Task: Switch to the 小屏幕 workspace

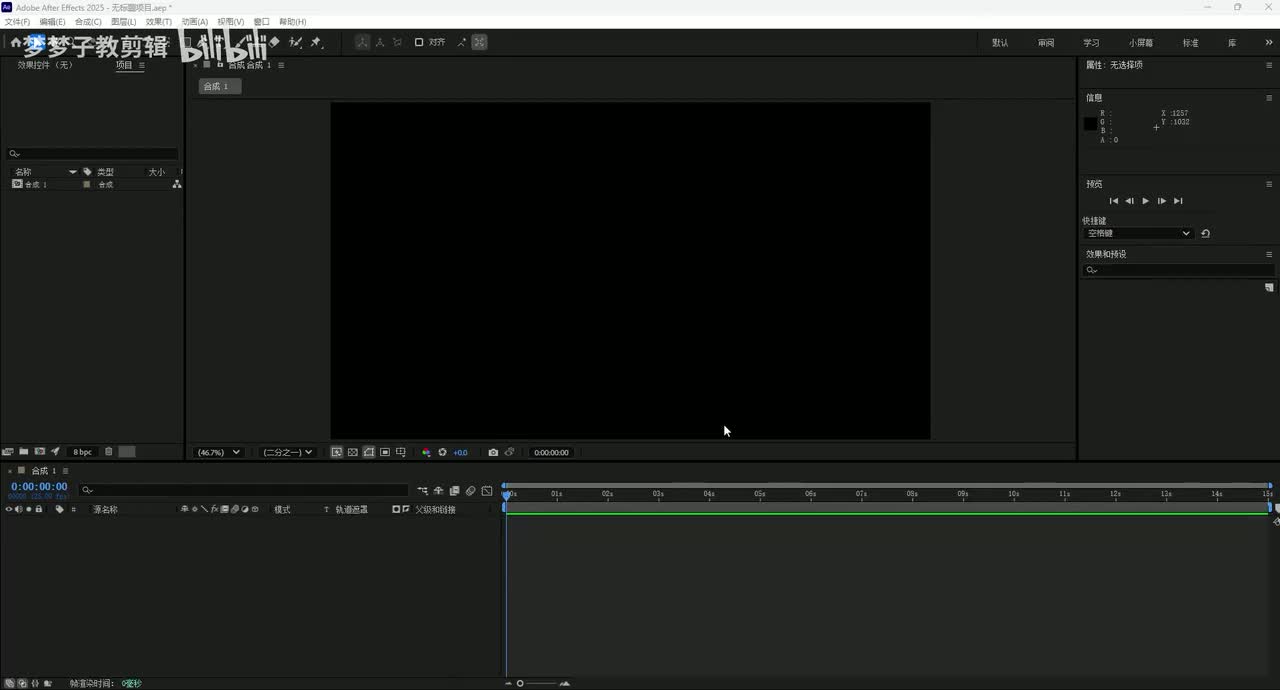Action: (x=1141, y=43)
